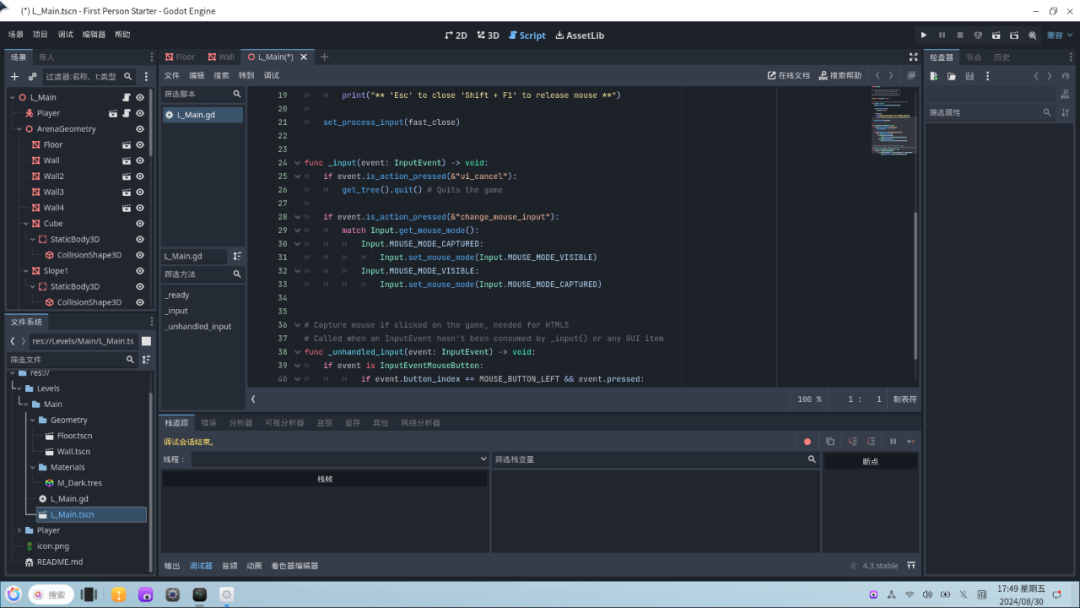Run the current scene icon
The height and width of the screenshot is (608, 1080).
click(x=996, y=35)
